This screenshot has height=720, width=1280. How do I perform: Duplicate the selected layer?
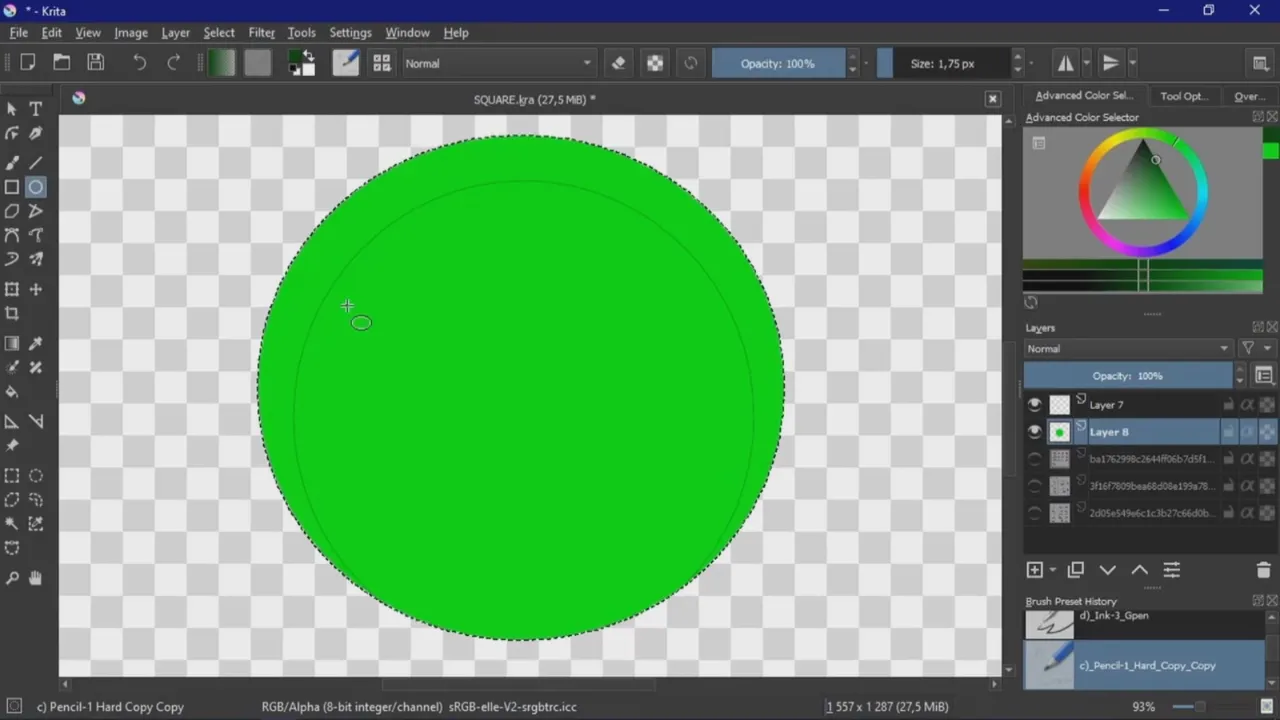point(1076,570)
